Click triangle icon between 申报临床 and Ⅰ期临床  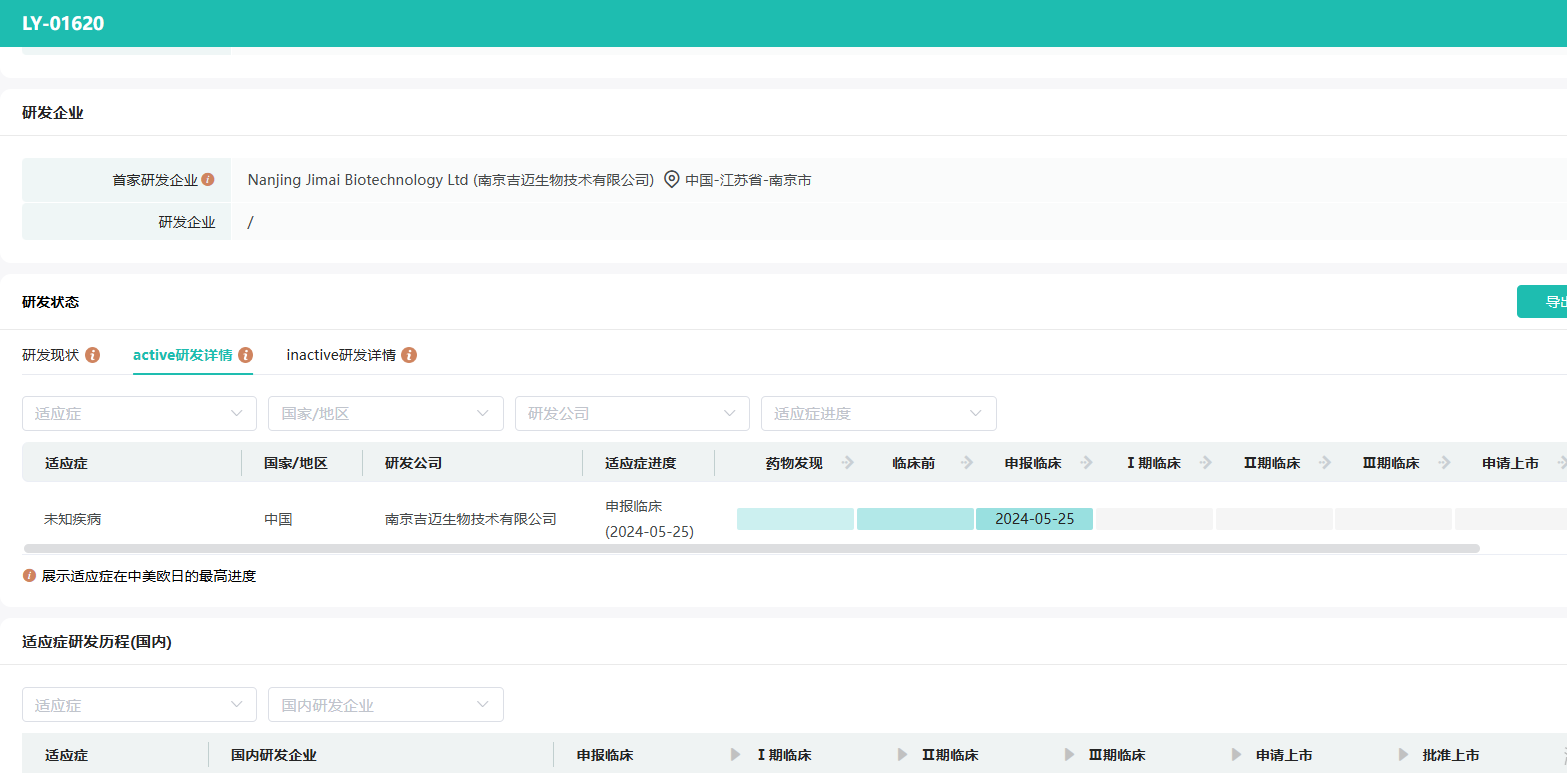click(736, 755)
